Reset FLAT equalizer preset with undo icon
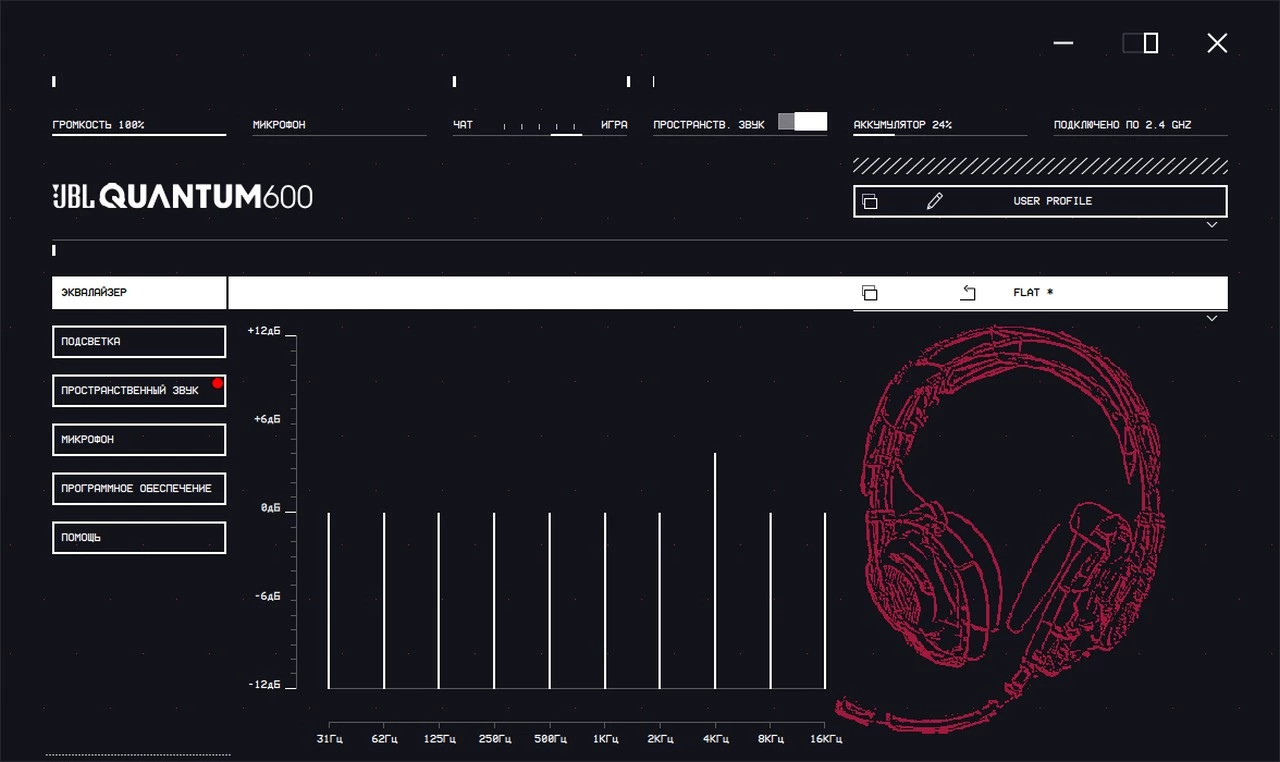Image resolution: width=1280 pixels, height=762 pixels. (x=968, y=293)
